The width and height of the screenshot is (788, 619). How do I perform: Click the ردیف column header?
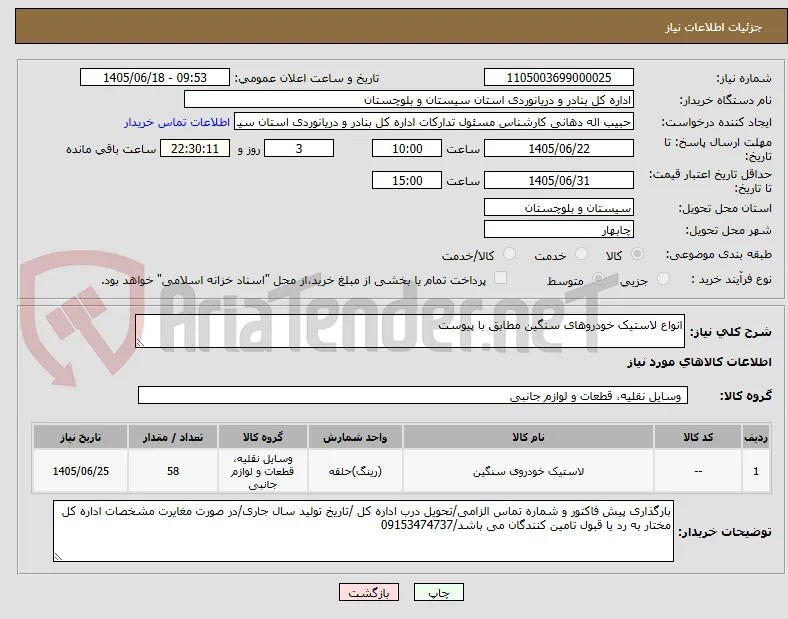[756, 437]
